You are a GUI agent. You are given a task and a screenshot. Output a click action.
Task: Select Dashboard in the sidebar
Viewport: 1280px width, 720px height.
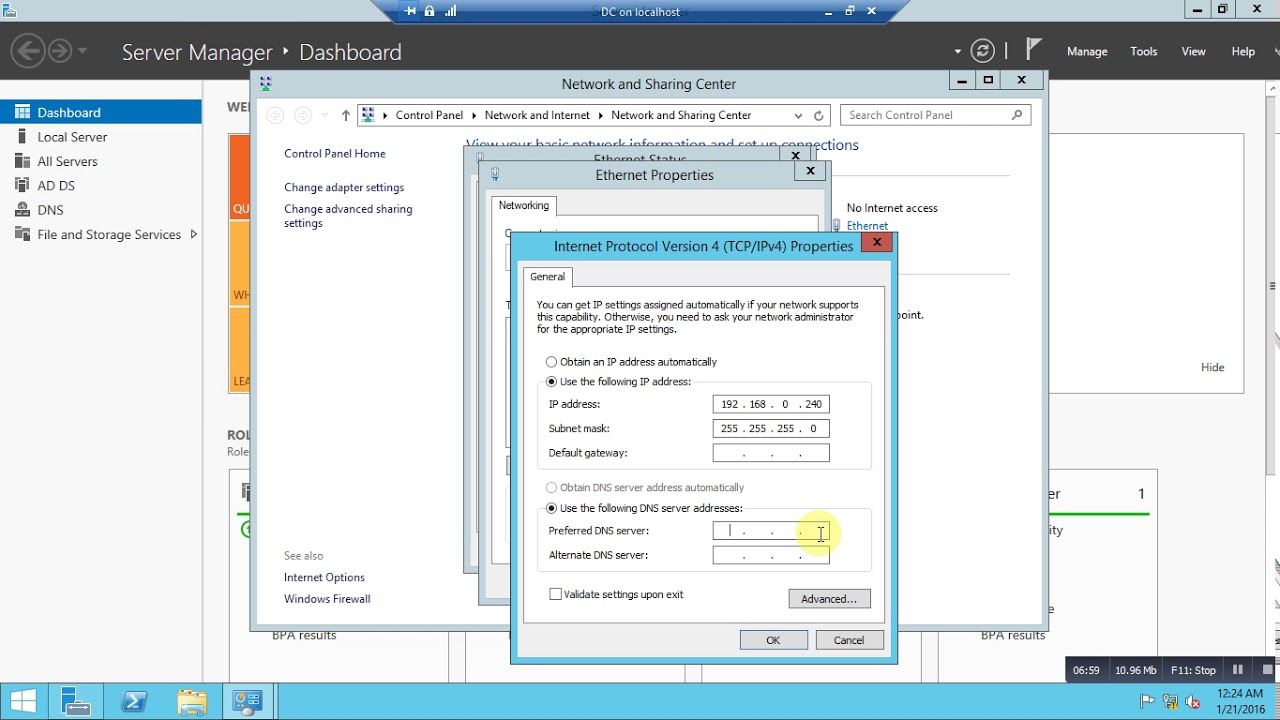100,112
